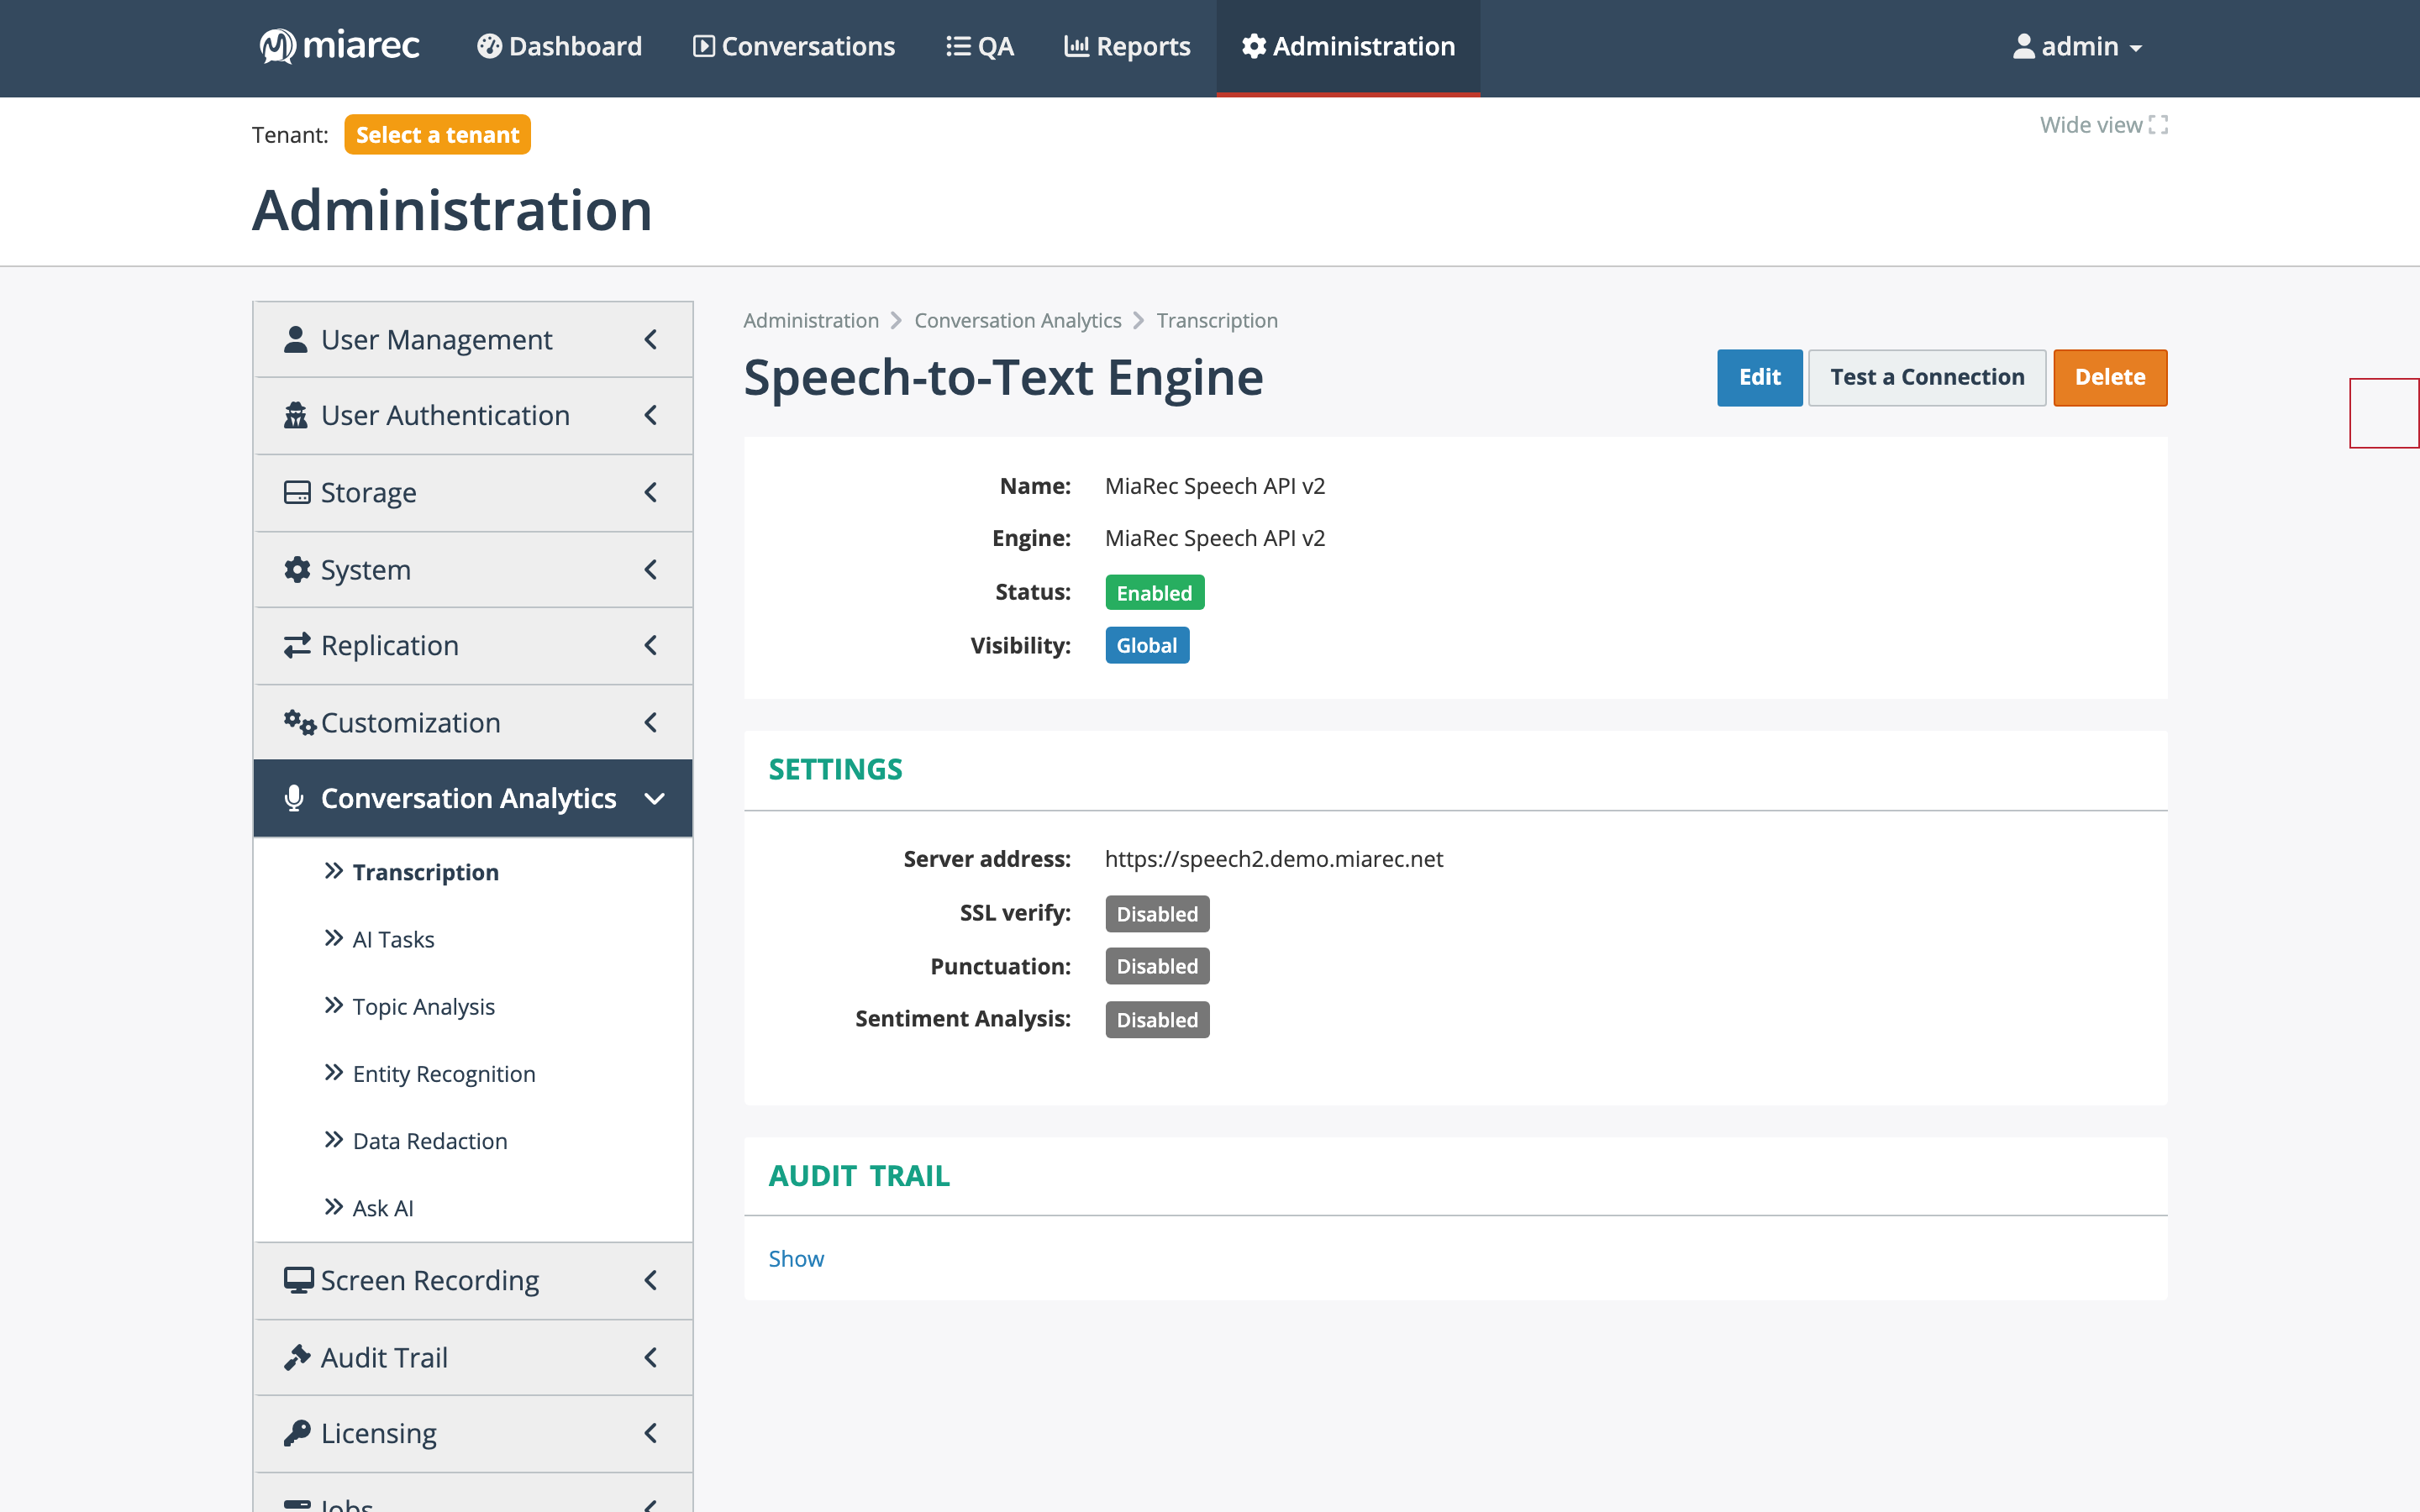2420x1512 pixels.
Task: Click the Screen Recording monitor icon
Action: pyautogui.click(x=298, y=1281)
